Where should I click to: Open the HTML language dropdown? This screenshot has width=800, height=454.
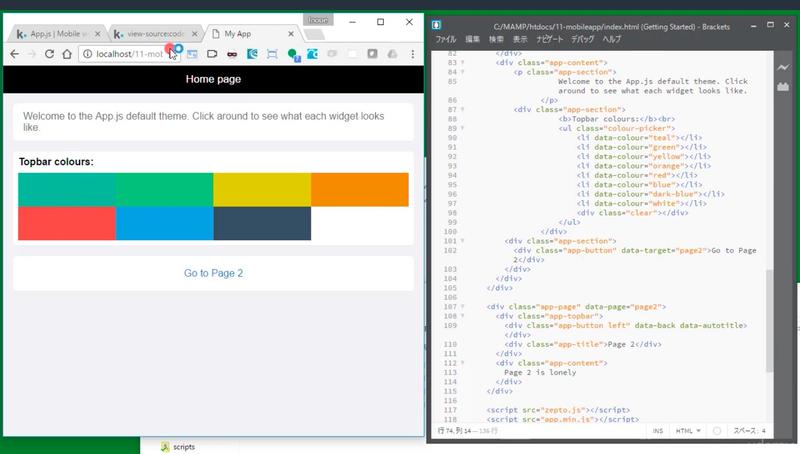click(688, 431)
